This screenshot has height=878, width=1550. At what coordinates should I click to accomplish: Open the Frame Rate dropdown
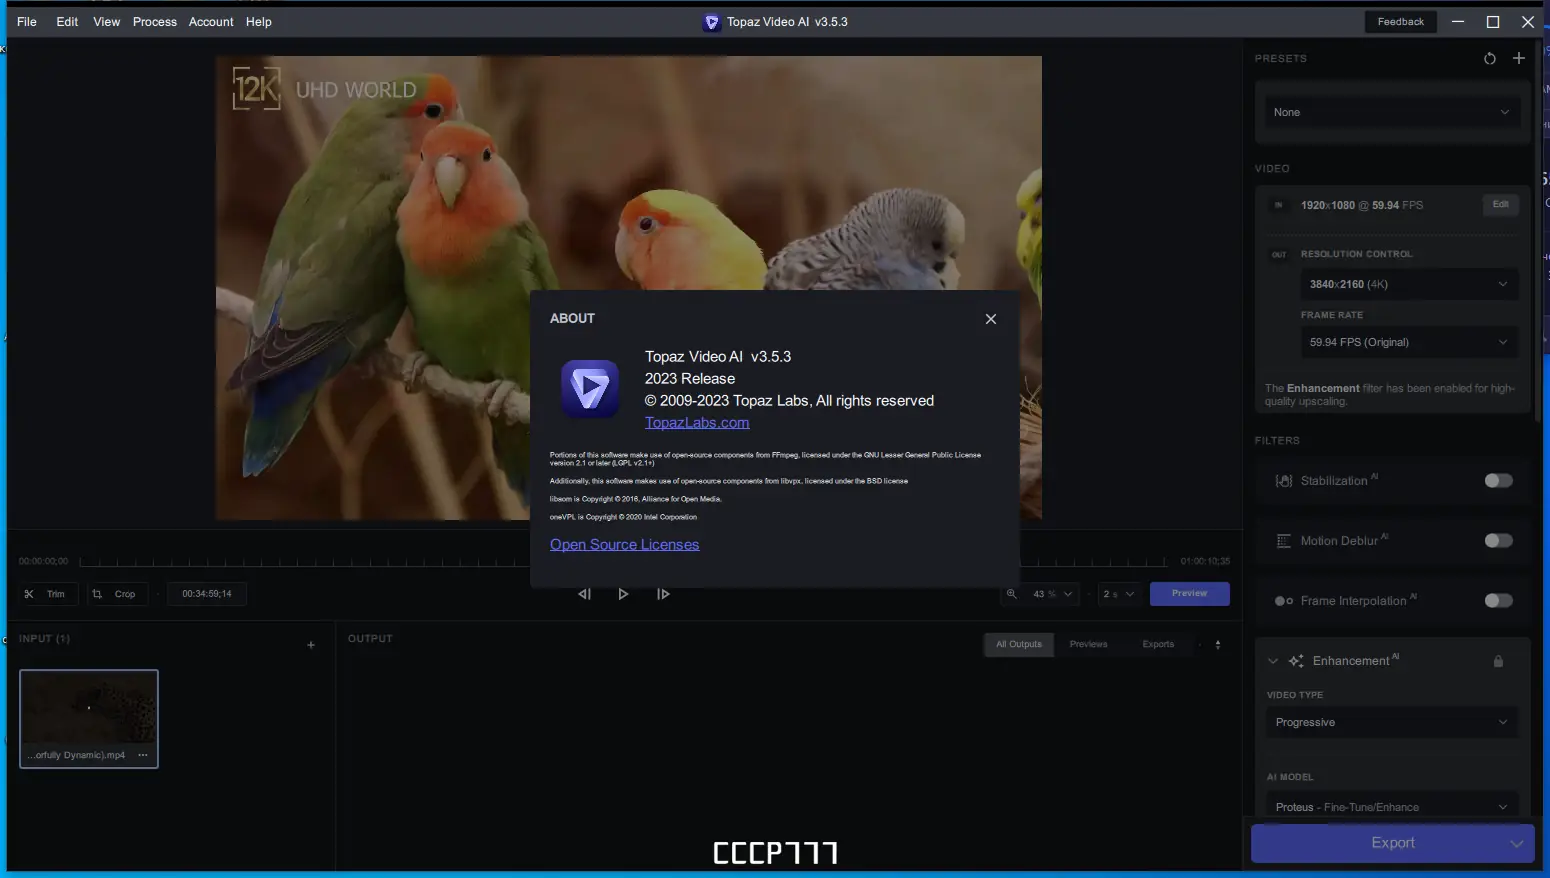1409,342
